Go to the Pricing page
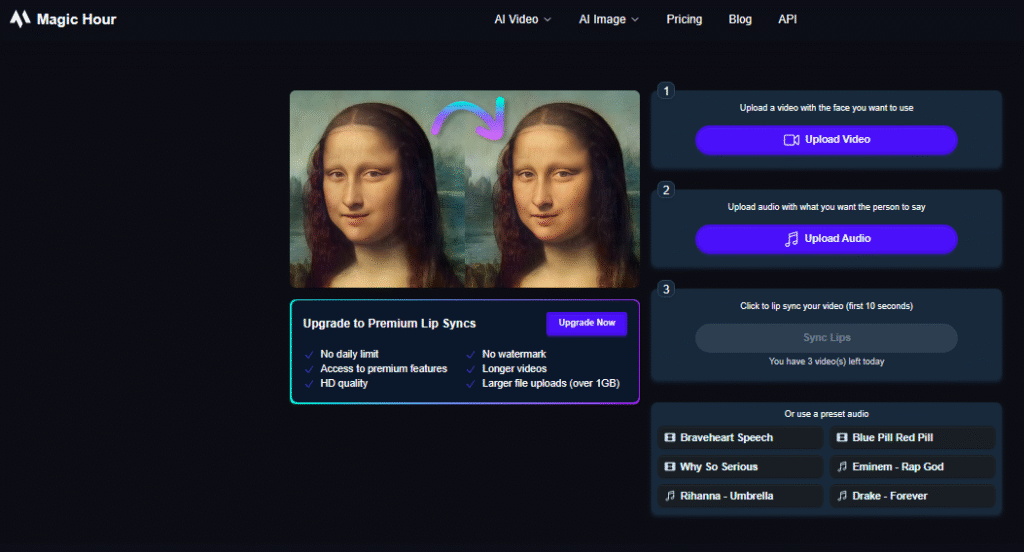The image size is (1024, 552). click(684, 20)
